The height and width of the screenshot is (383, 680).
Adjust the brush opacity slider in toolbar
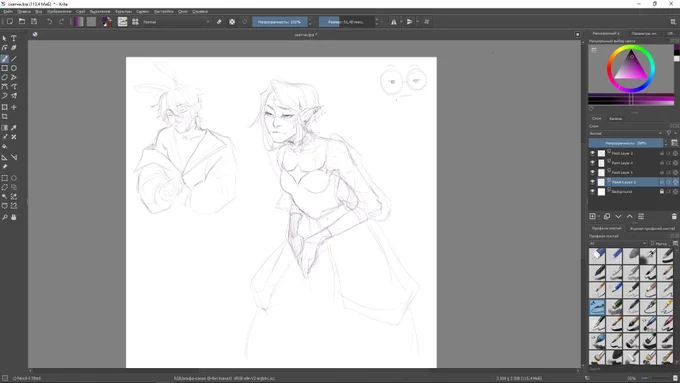coord(280,22)
